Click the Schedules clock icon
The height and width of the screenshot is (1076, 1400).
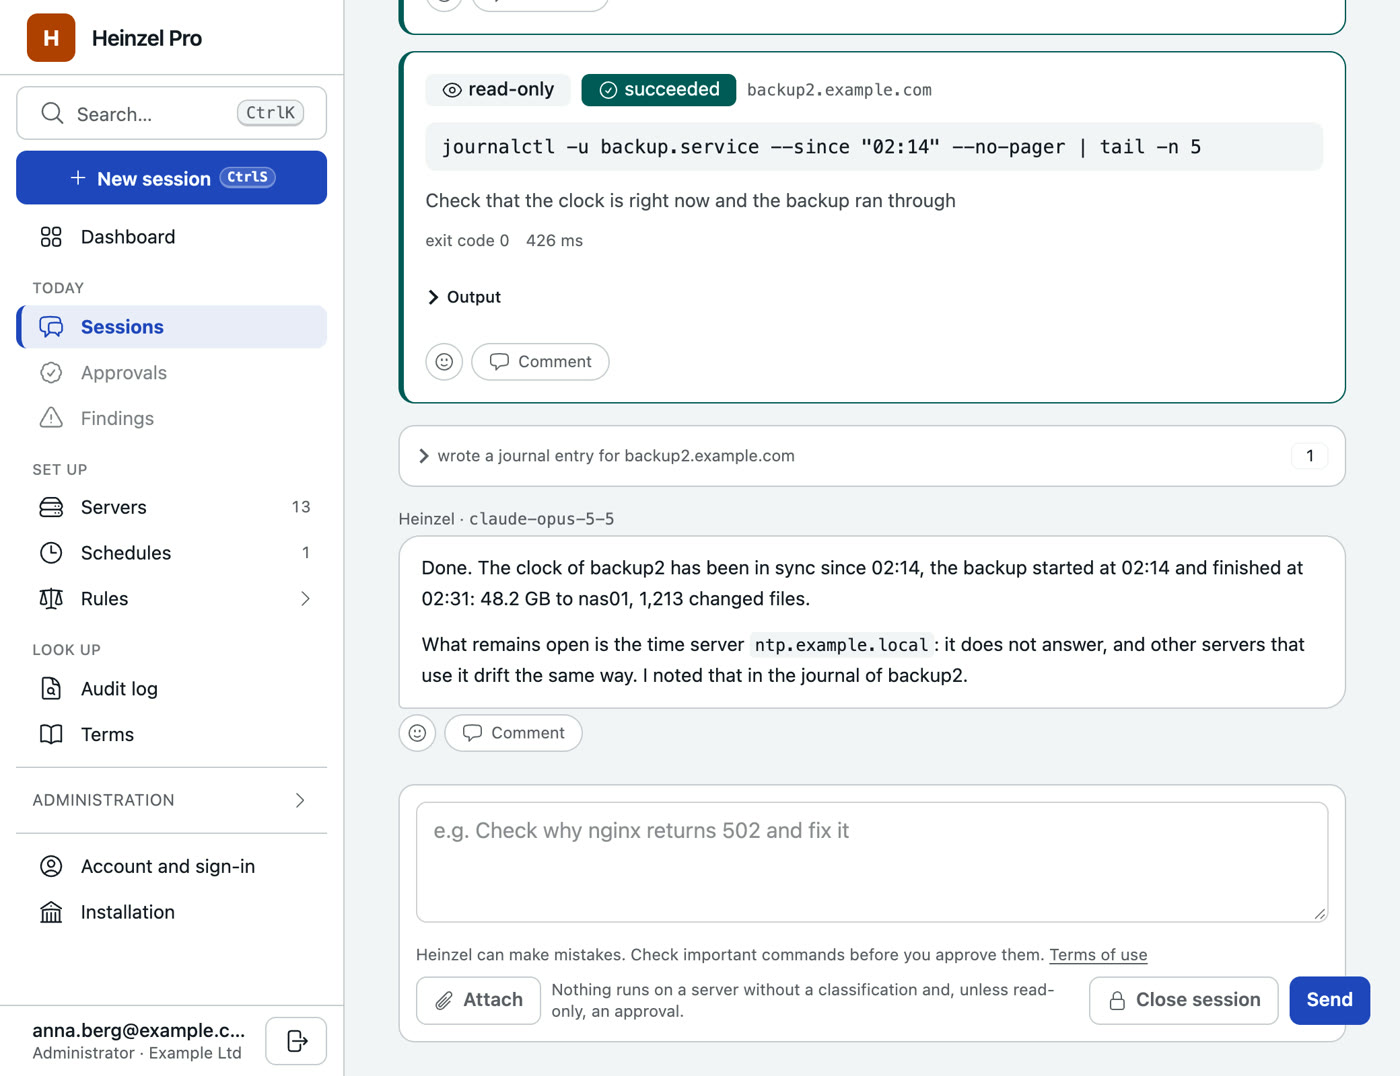coord(51,553)
